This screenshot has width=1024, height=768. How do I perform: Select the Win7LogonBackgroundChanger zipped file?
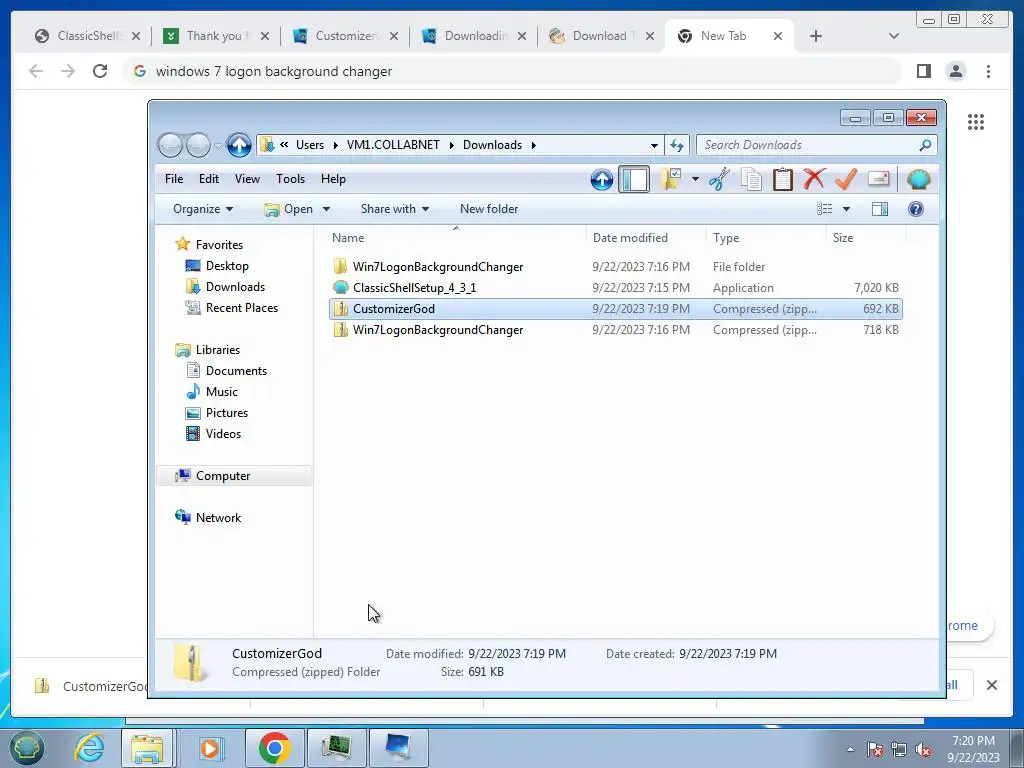click(616, 330)
